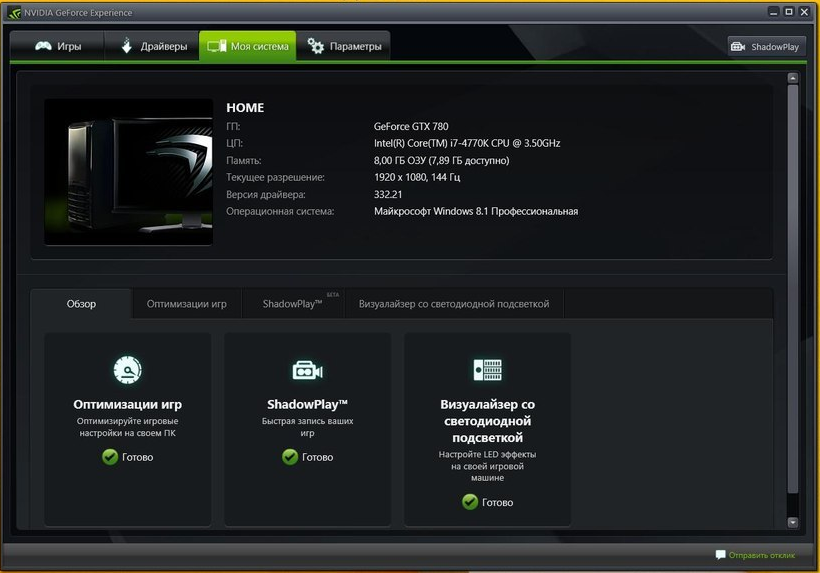This screenshot has height=573, width=820.
Task: Click the 8,00 ГБ ОЗУ memory value
Action: [441, 161]
